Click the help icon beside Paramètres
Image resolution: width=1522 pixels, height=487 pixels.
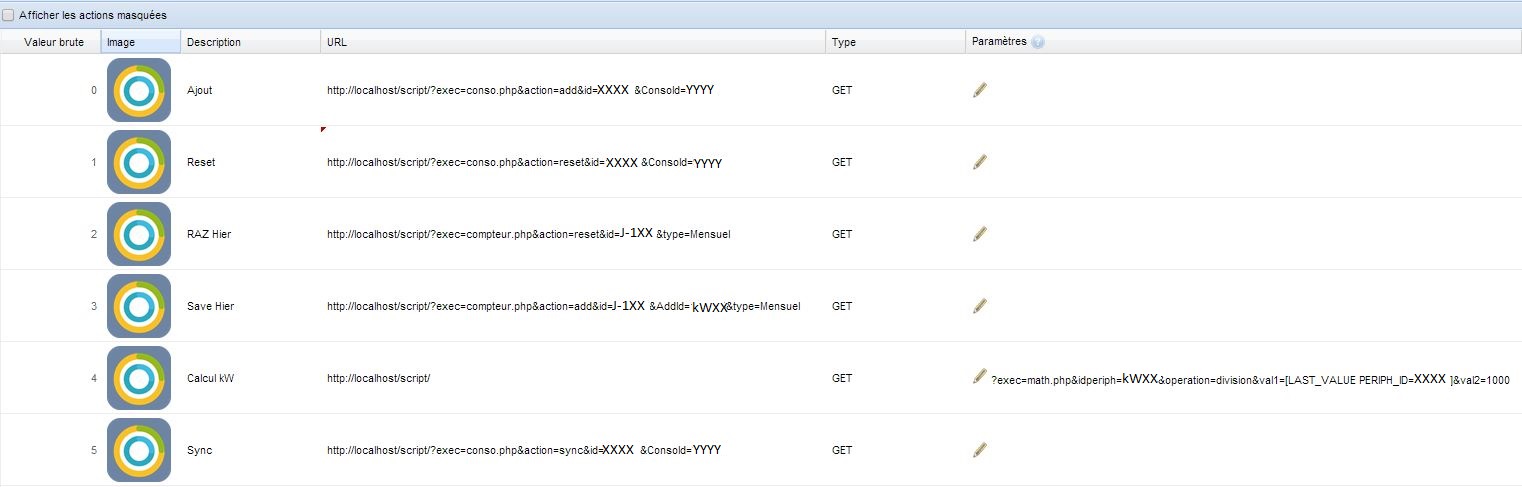(x=1038, y=42)
